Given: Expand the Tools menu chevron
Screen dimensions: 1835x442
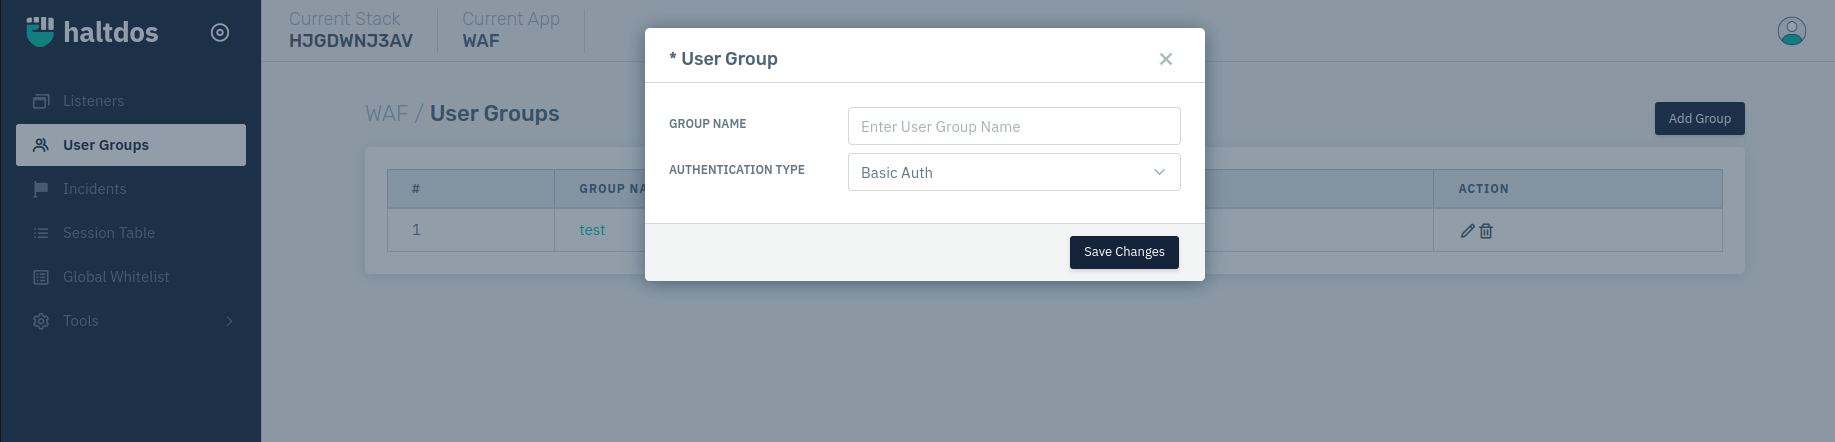Looking at the screenshot, I should click(x=229, y=321).
